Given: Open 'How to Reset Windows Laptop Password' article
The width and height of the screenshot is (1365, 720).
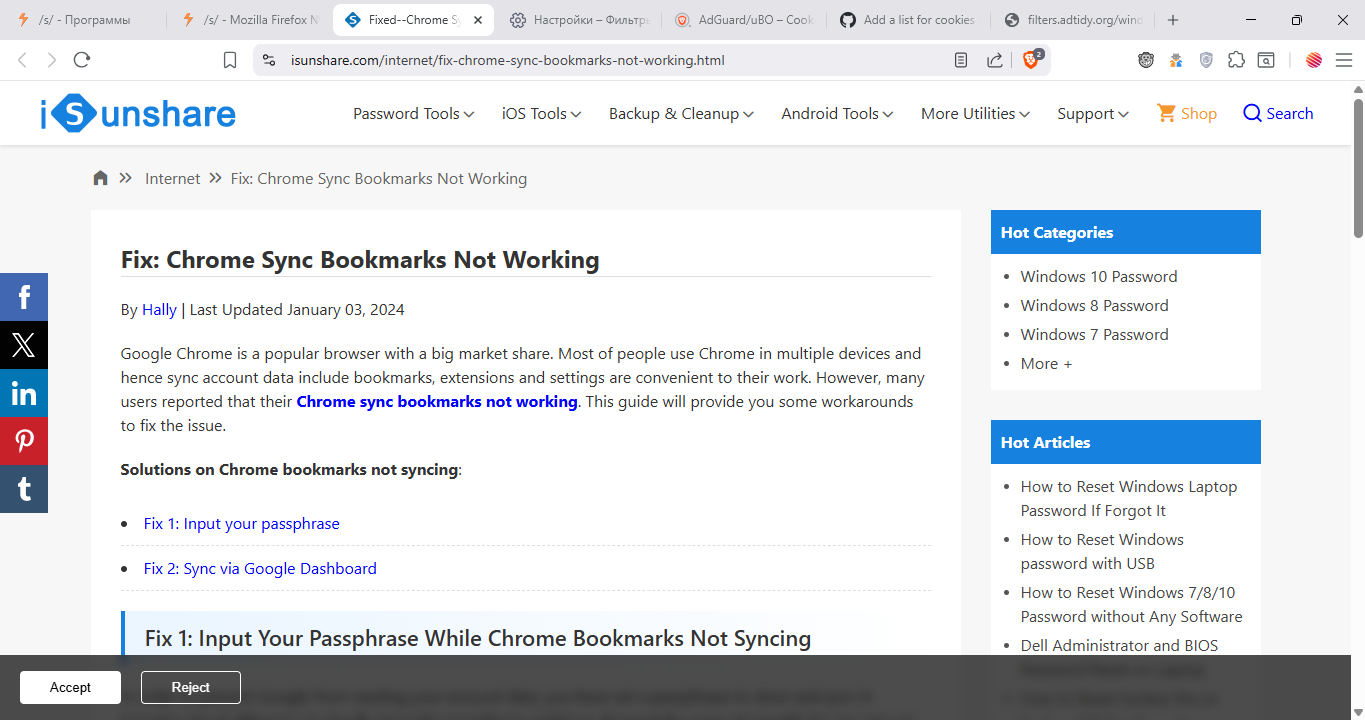Looking at the screenshot, I should pos(1129,499).
